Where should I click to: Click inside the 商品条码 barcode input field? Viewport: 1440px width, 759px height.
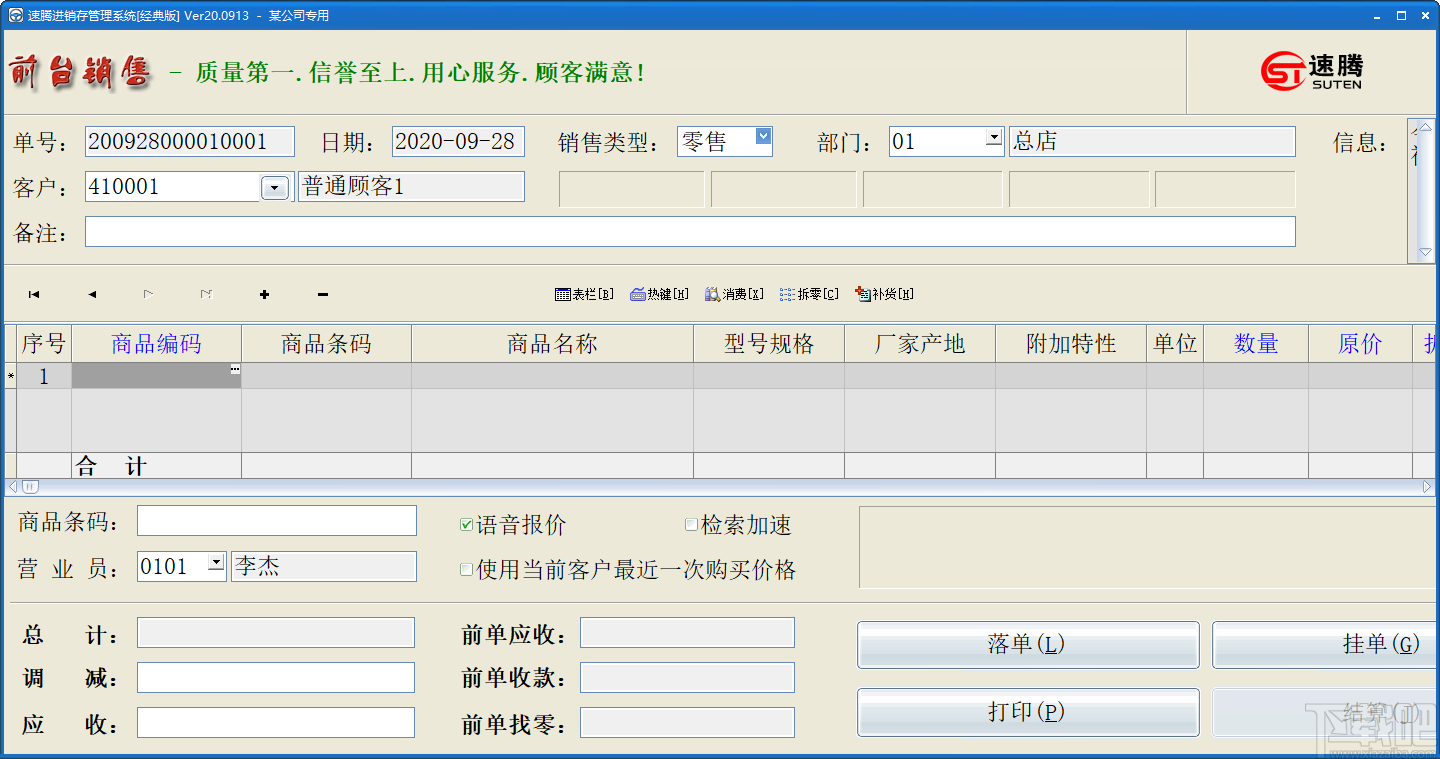click(276, 520)
